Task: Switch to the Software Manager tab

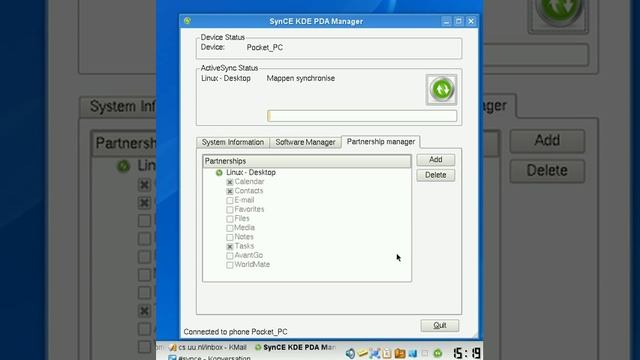Action: 305,142
